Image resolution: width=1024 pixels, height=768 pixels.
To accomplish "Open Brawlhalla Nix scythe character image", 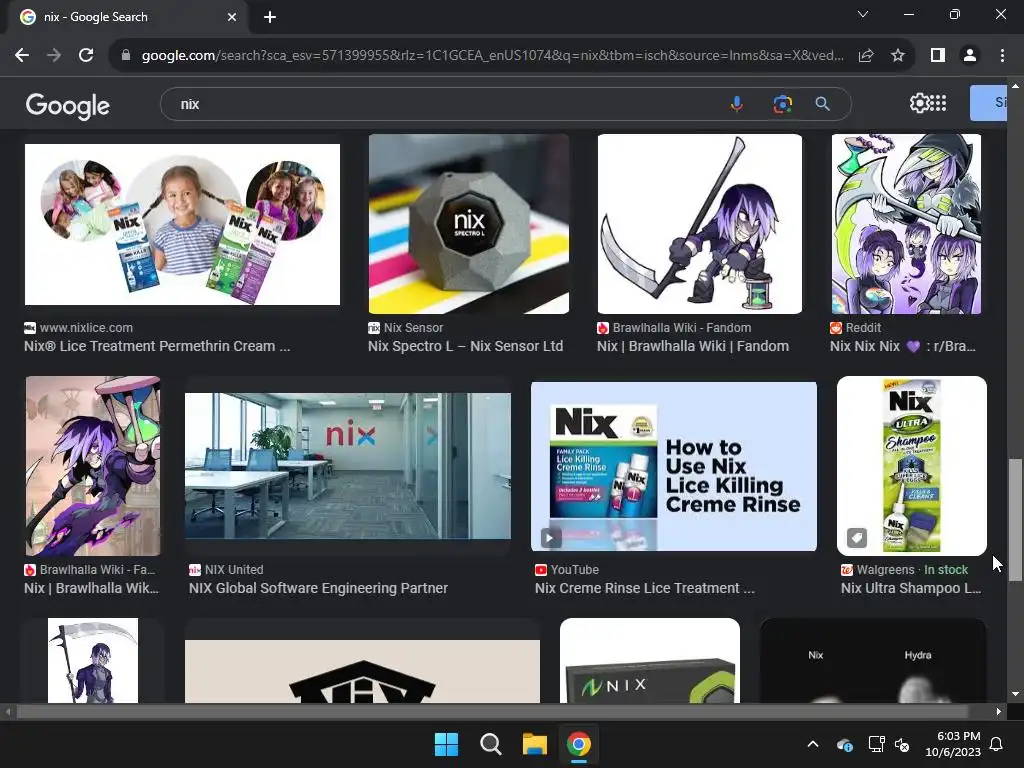I will click(699, 224).
